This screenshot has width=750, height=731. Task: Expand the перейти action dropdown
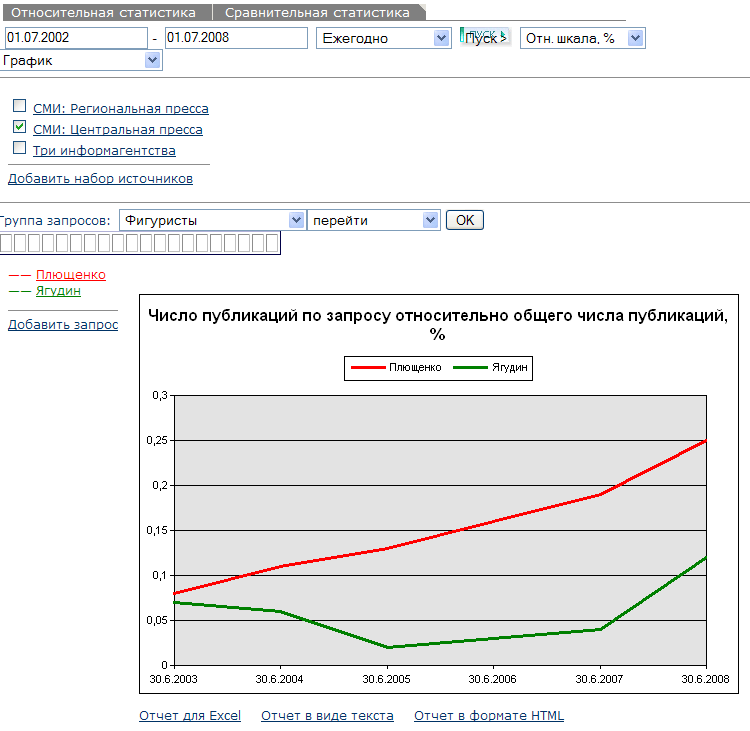(x=374, y=220)
